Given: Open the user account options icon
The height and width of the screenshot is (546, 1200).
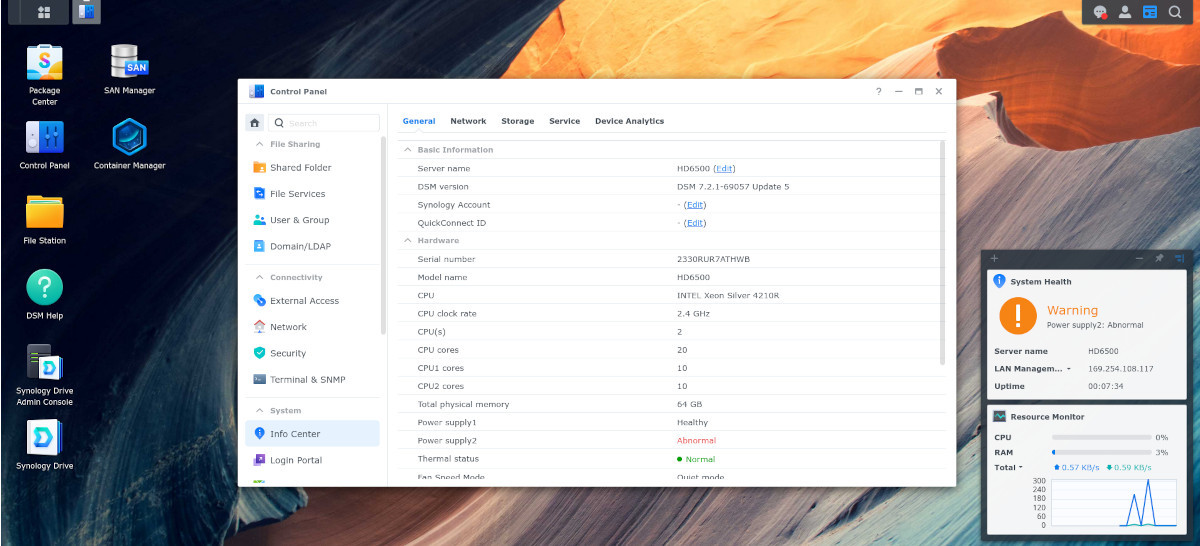Looking at the screenshot, I should coord(1125,12).
